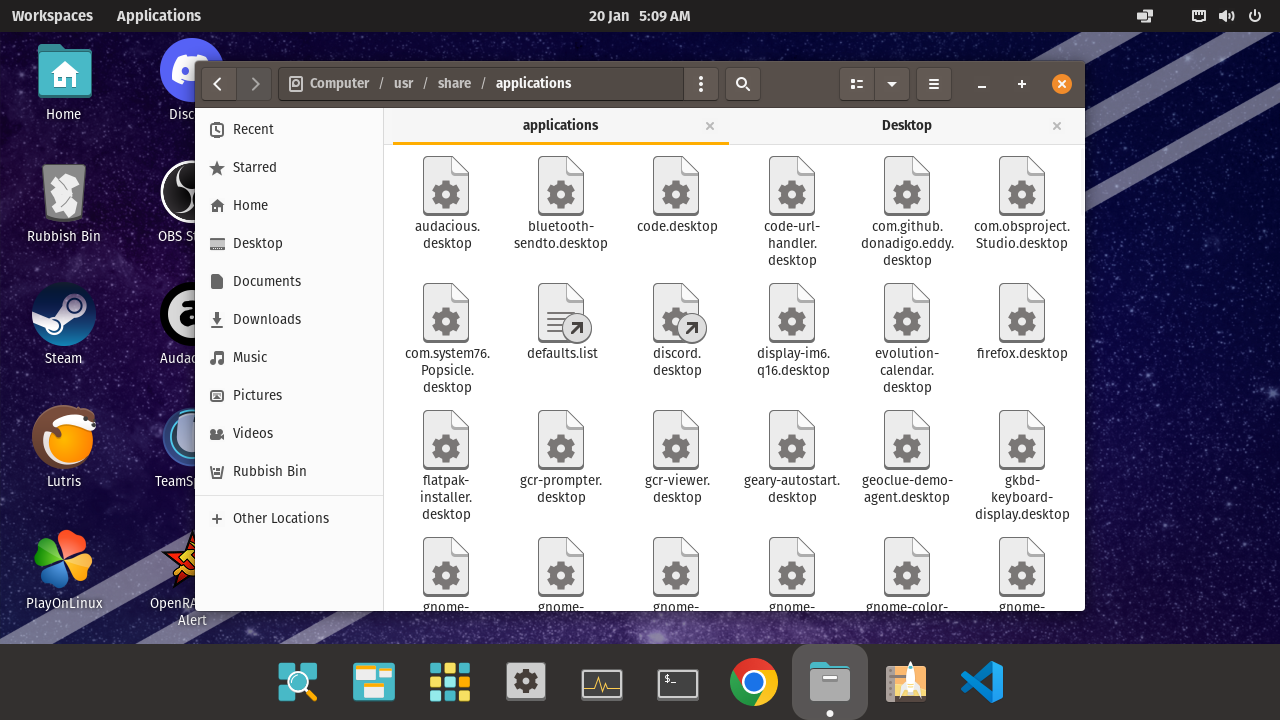This screenshot has height=720, width=1280.
Task: Launch Steam from the desktop
Action: pos(64,326)
